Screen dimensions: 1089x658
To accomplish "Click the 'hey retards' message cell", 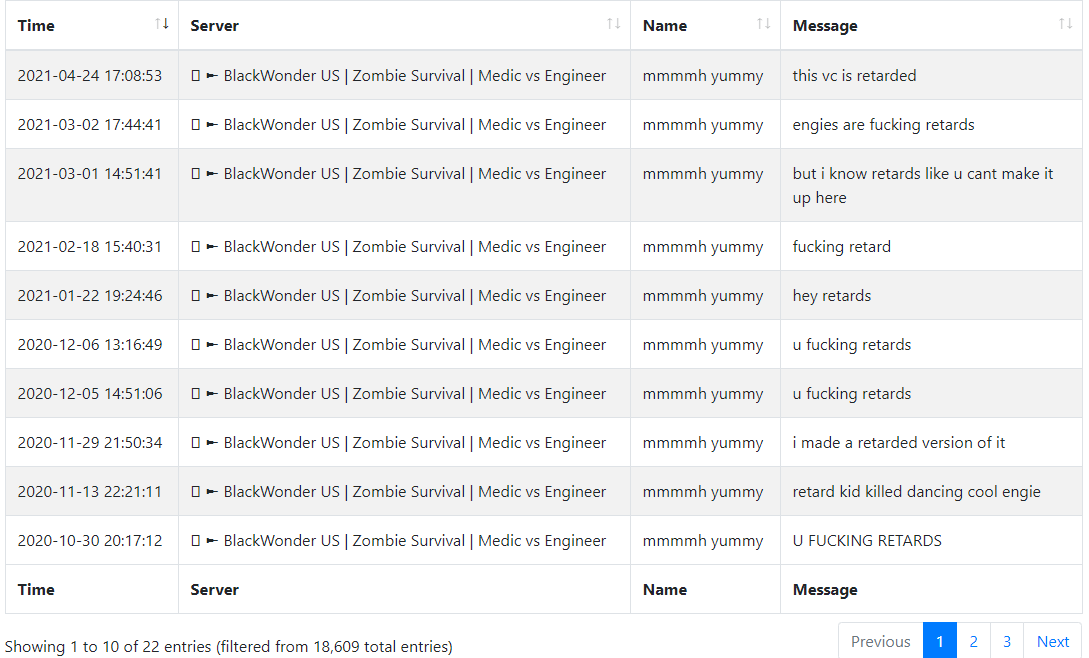I will [x=931, y=295].
